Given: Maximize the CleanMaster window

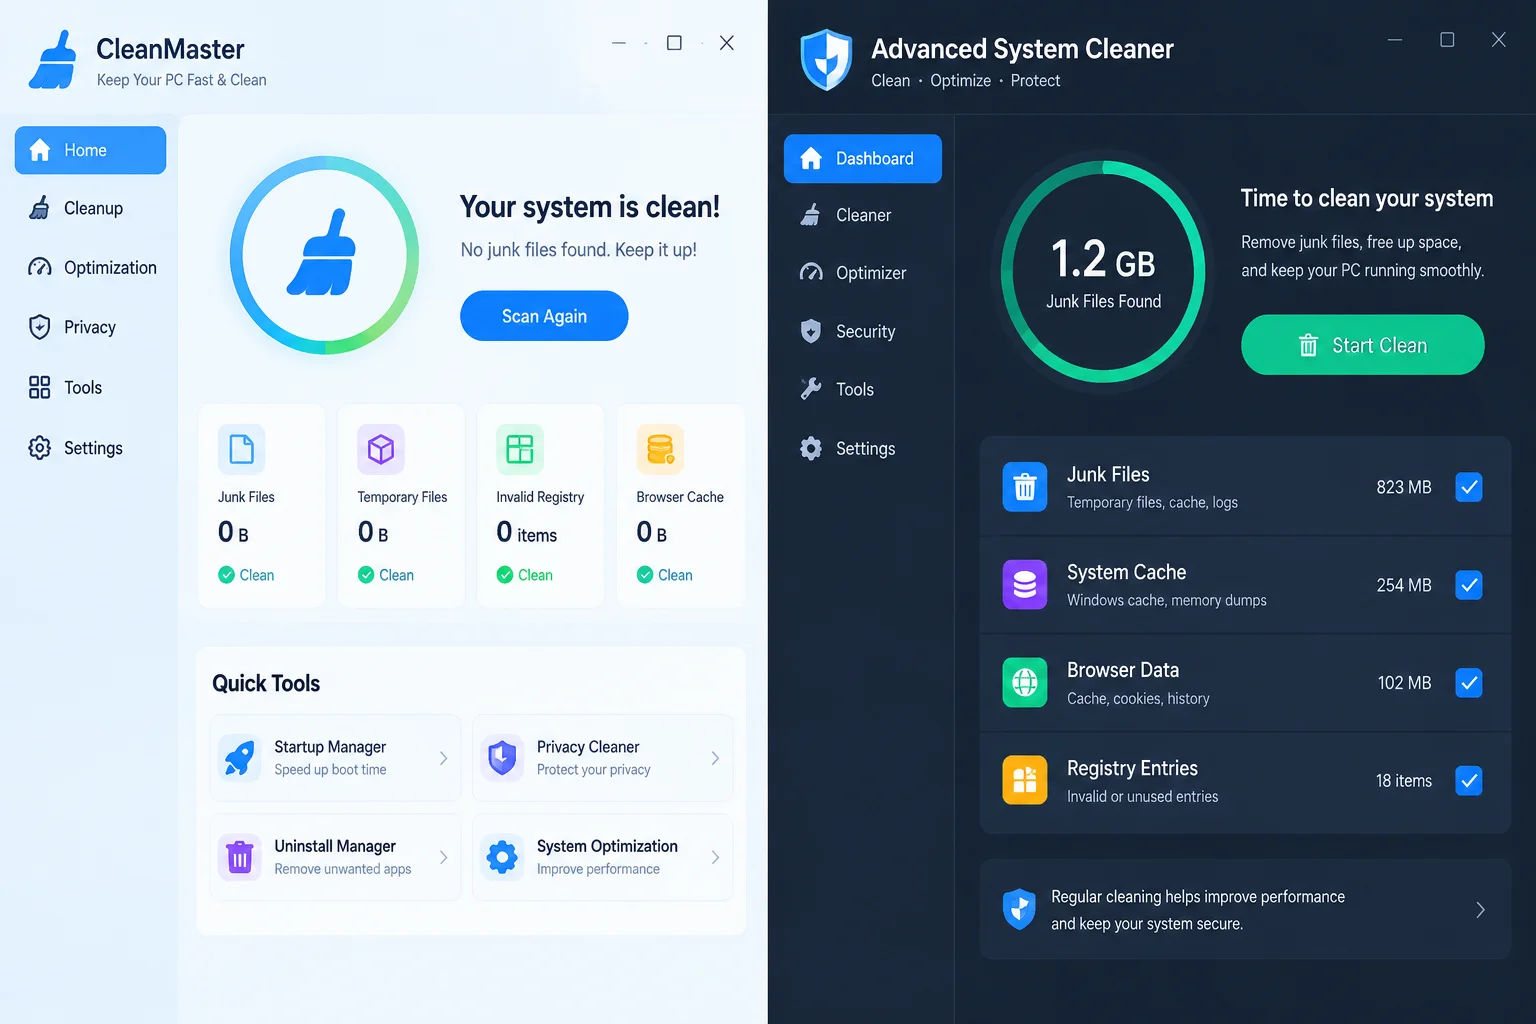Looking at the screenshot, I should pyautogui.click(x=674, y=43).
